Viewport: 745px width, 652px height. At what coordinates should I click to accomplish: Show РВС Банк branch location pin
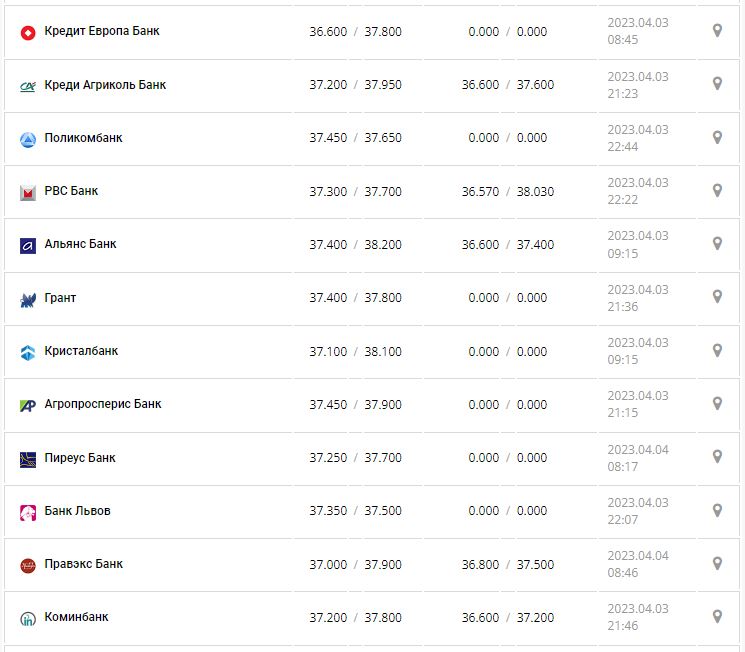tap(717, 190)
